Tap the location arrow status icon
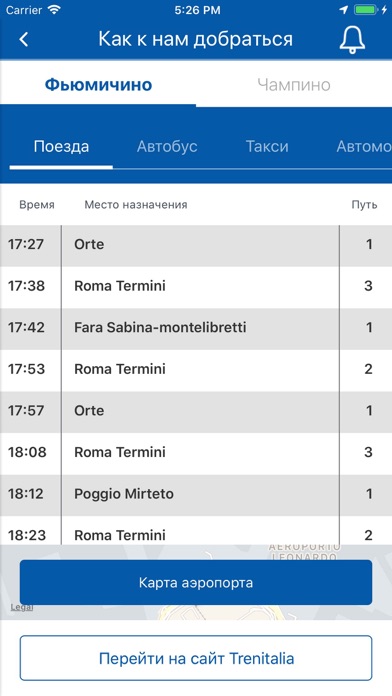Image resolution: width=392 pixels, height=696 pixels. pyautogui.click(x=344, y=10)
